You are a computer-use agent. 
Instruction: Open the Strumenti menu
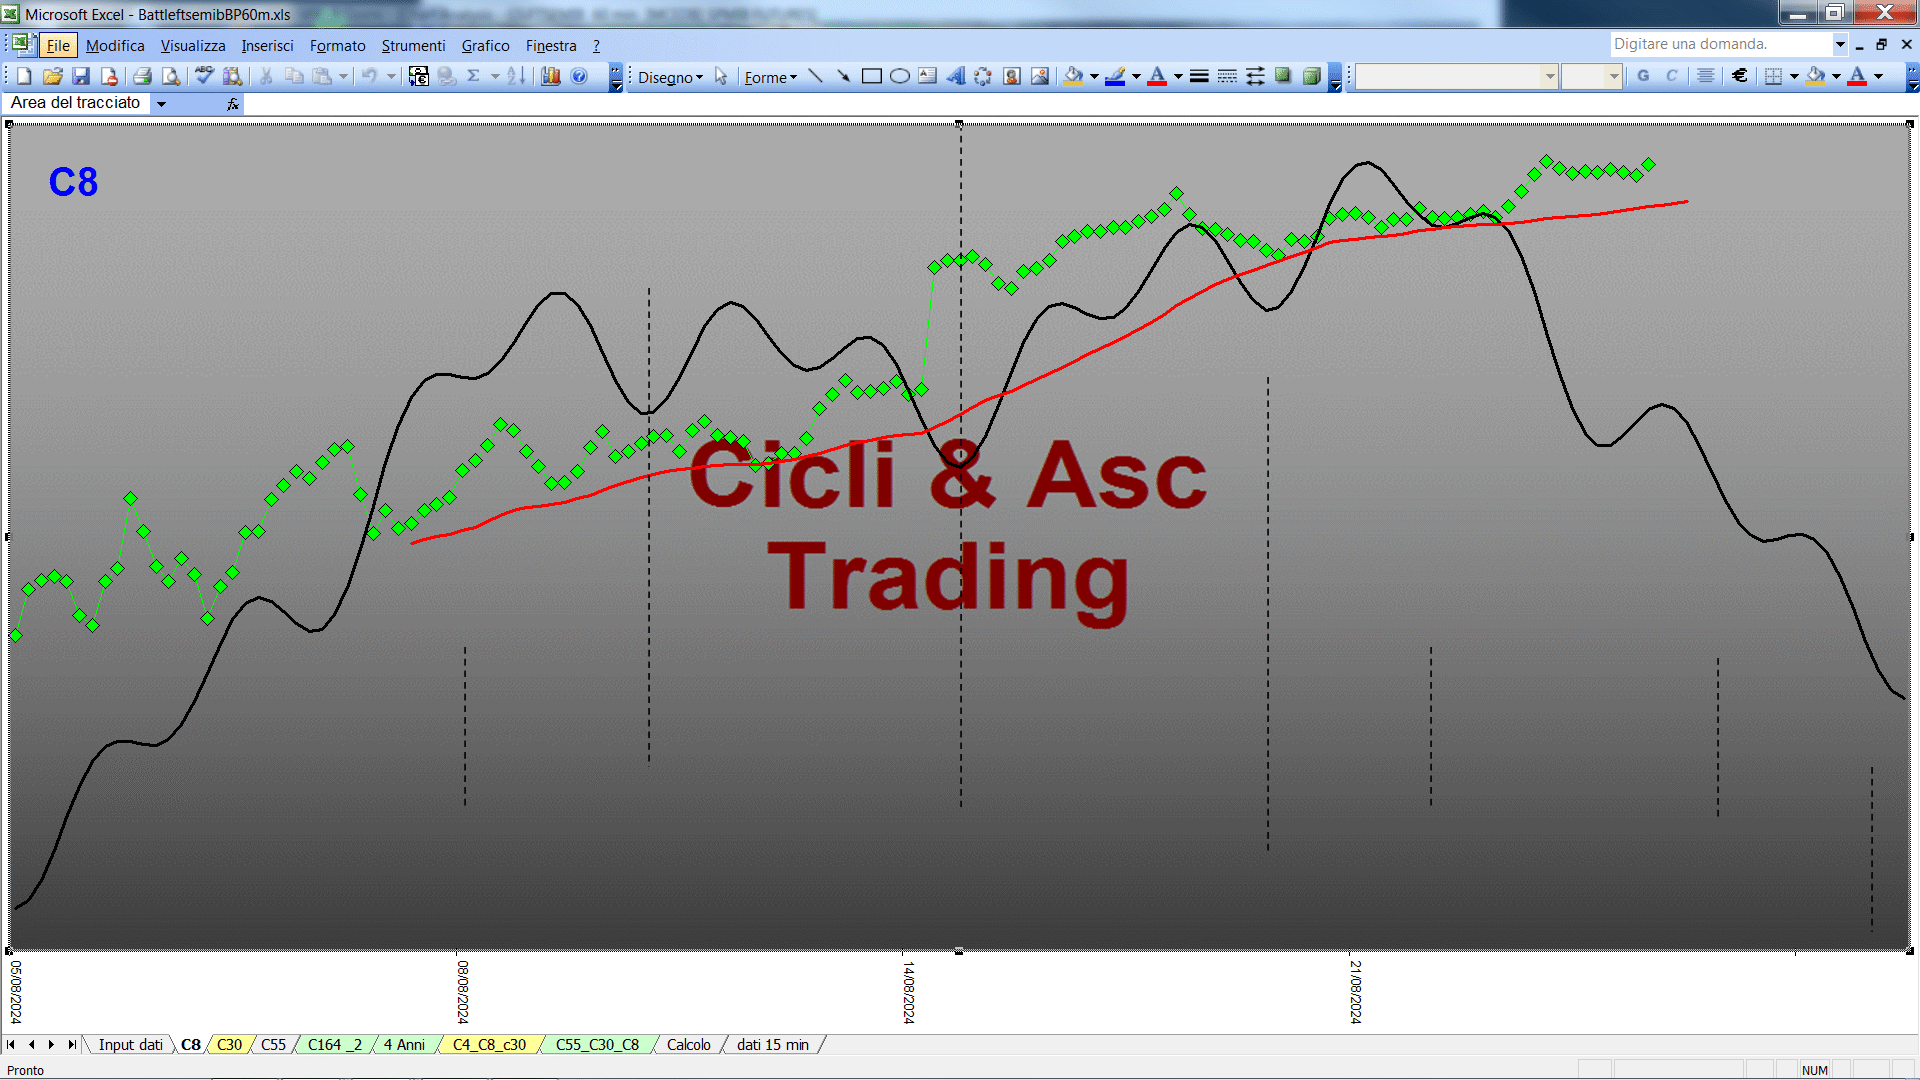(413, 46)
